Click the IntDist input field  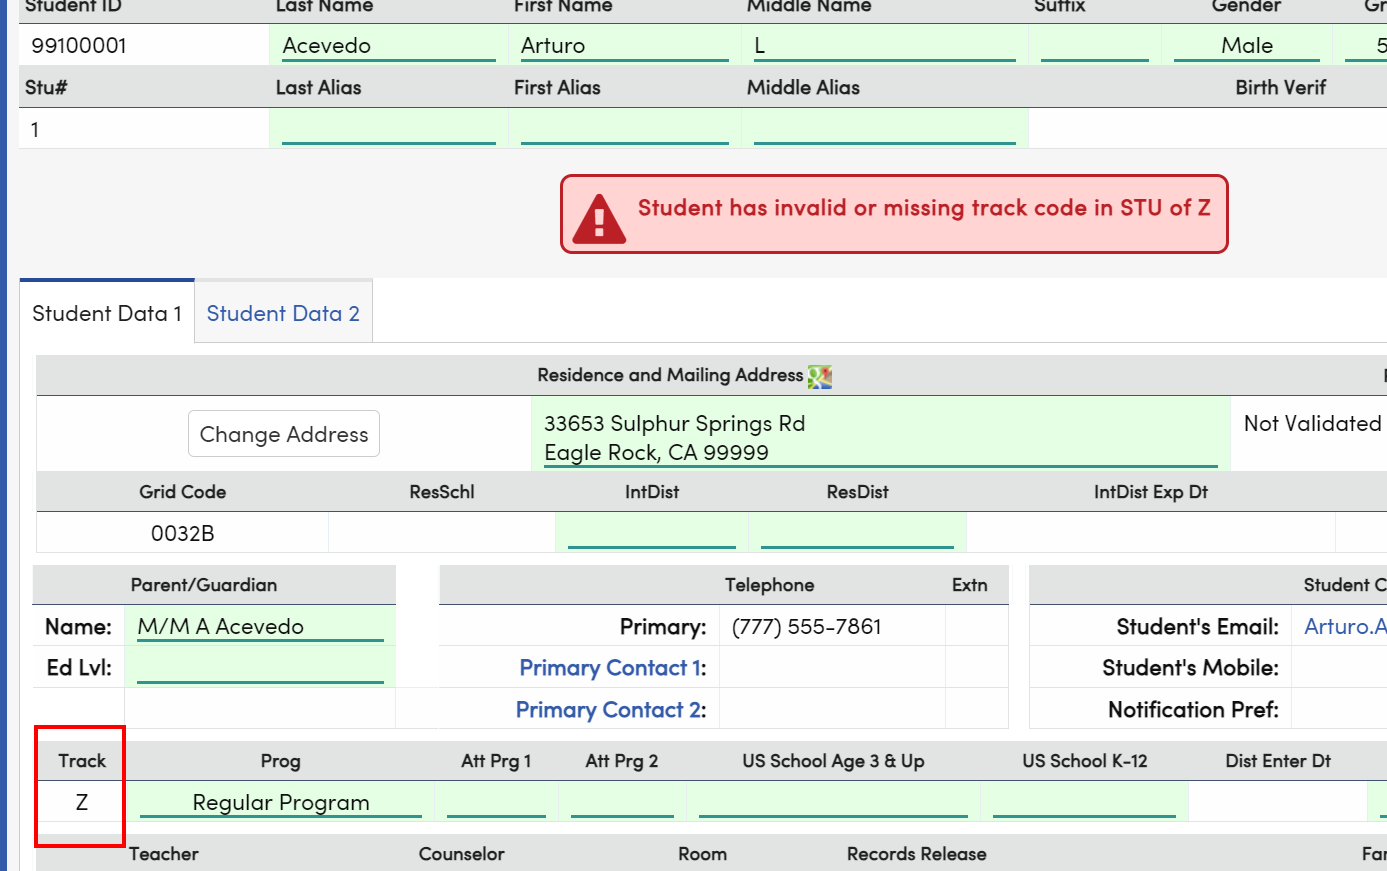[x=651, y=532]
